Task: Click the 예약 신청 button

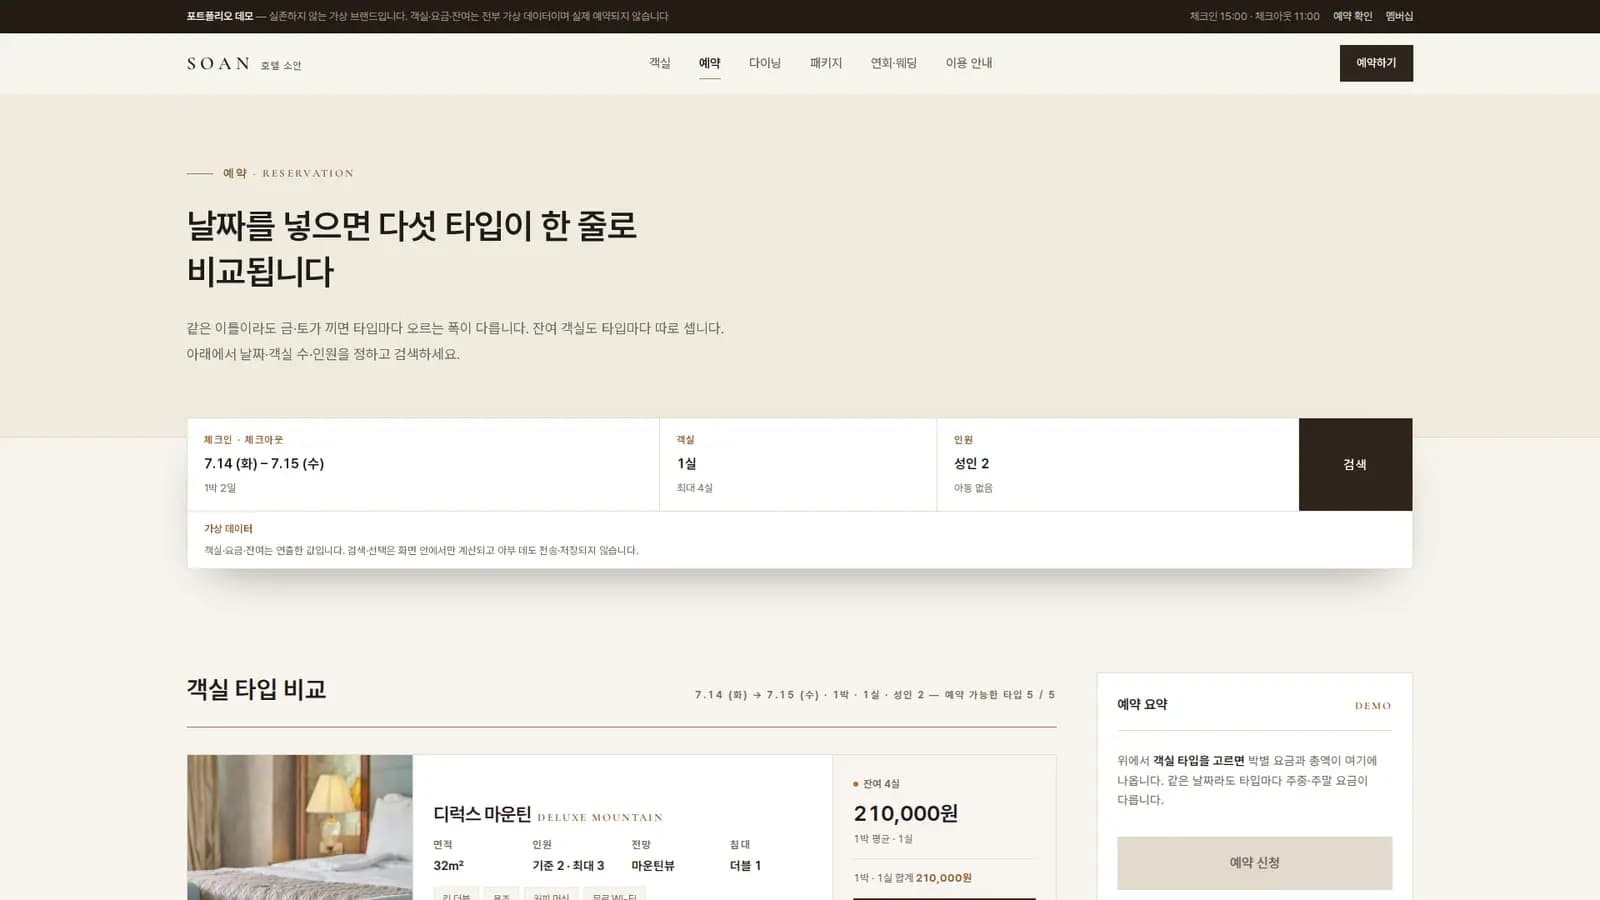Action: click(x=1254, y=863)
